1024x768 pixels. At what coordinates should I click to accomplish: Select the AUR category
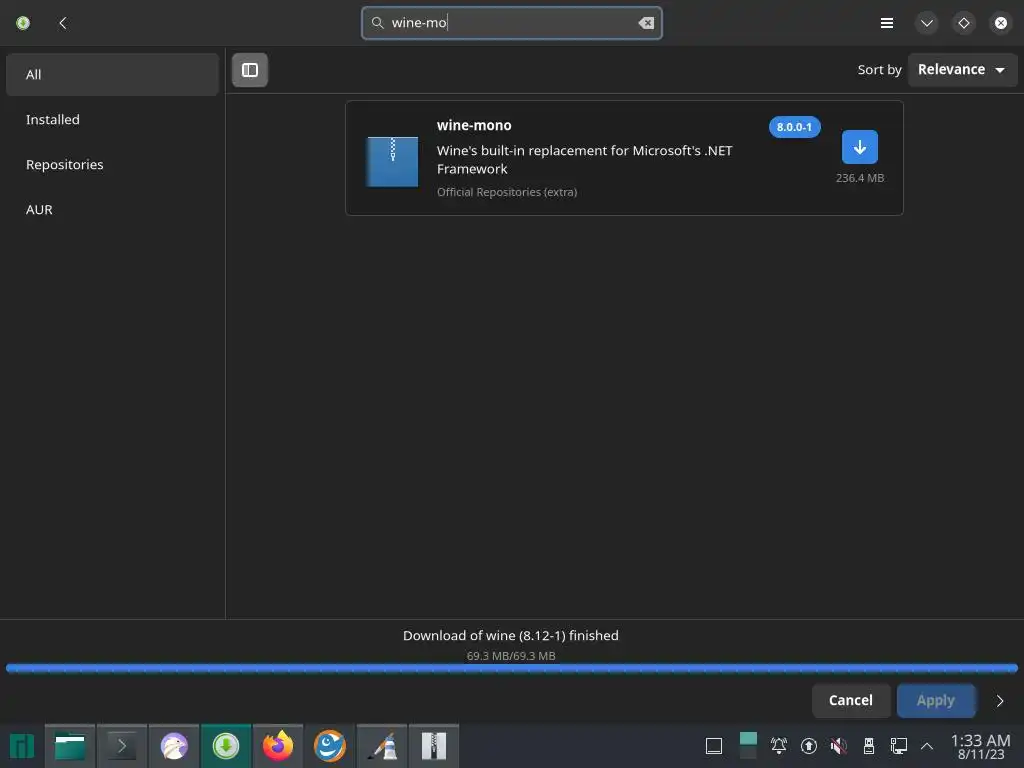point(112,210)
